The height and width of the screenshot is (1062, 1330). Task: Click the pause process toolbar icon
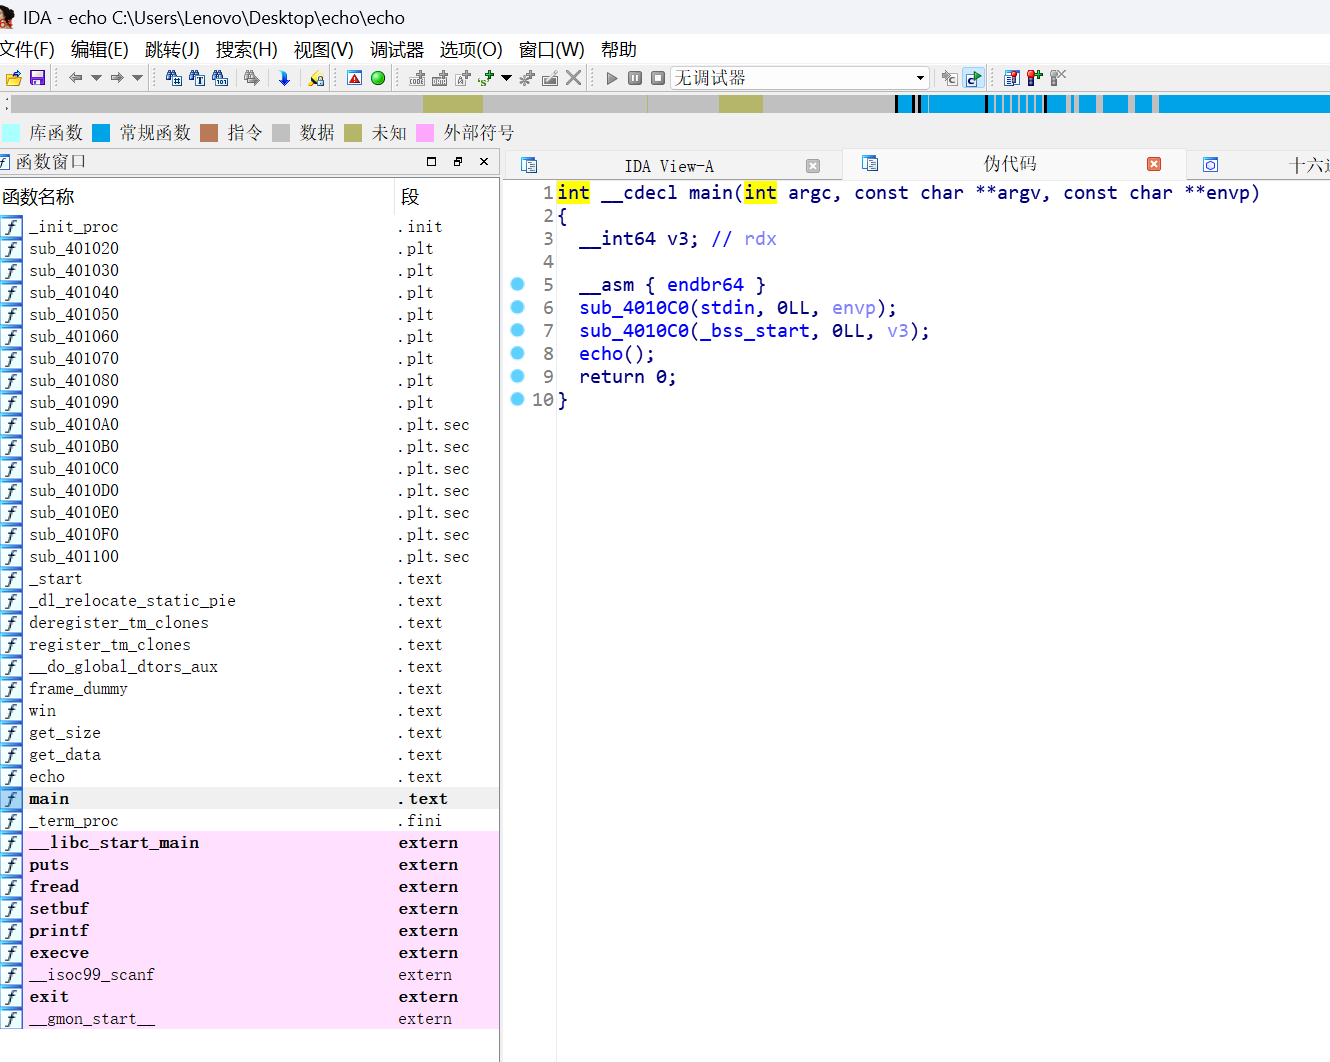[635, 78]
